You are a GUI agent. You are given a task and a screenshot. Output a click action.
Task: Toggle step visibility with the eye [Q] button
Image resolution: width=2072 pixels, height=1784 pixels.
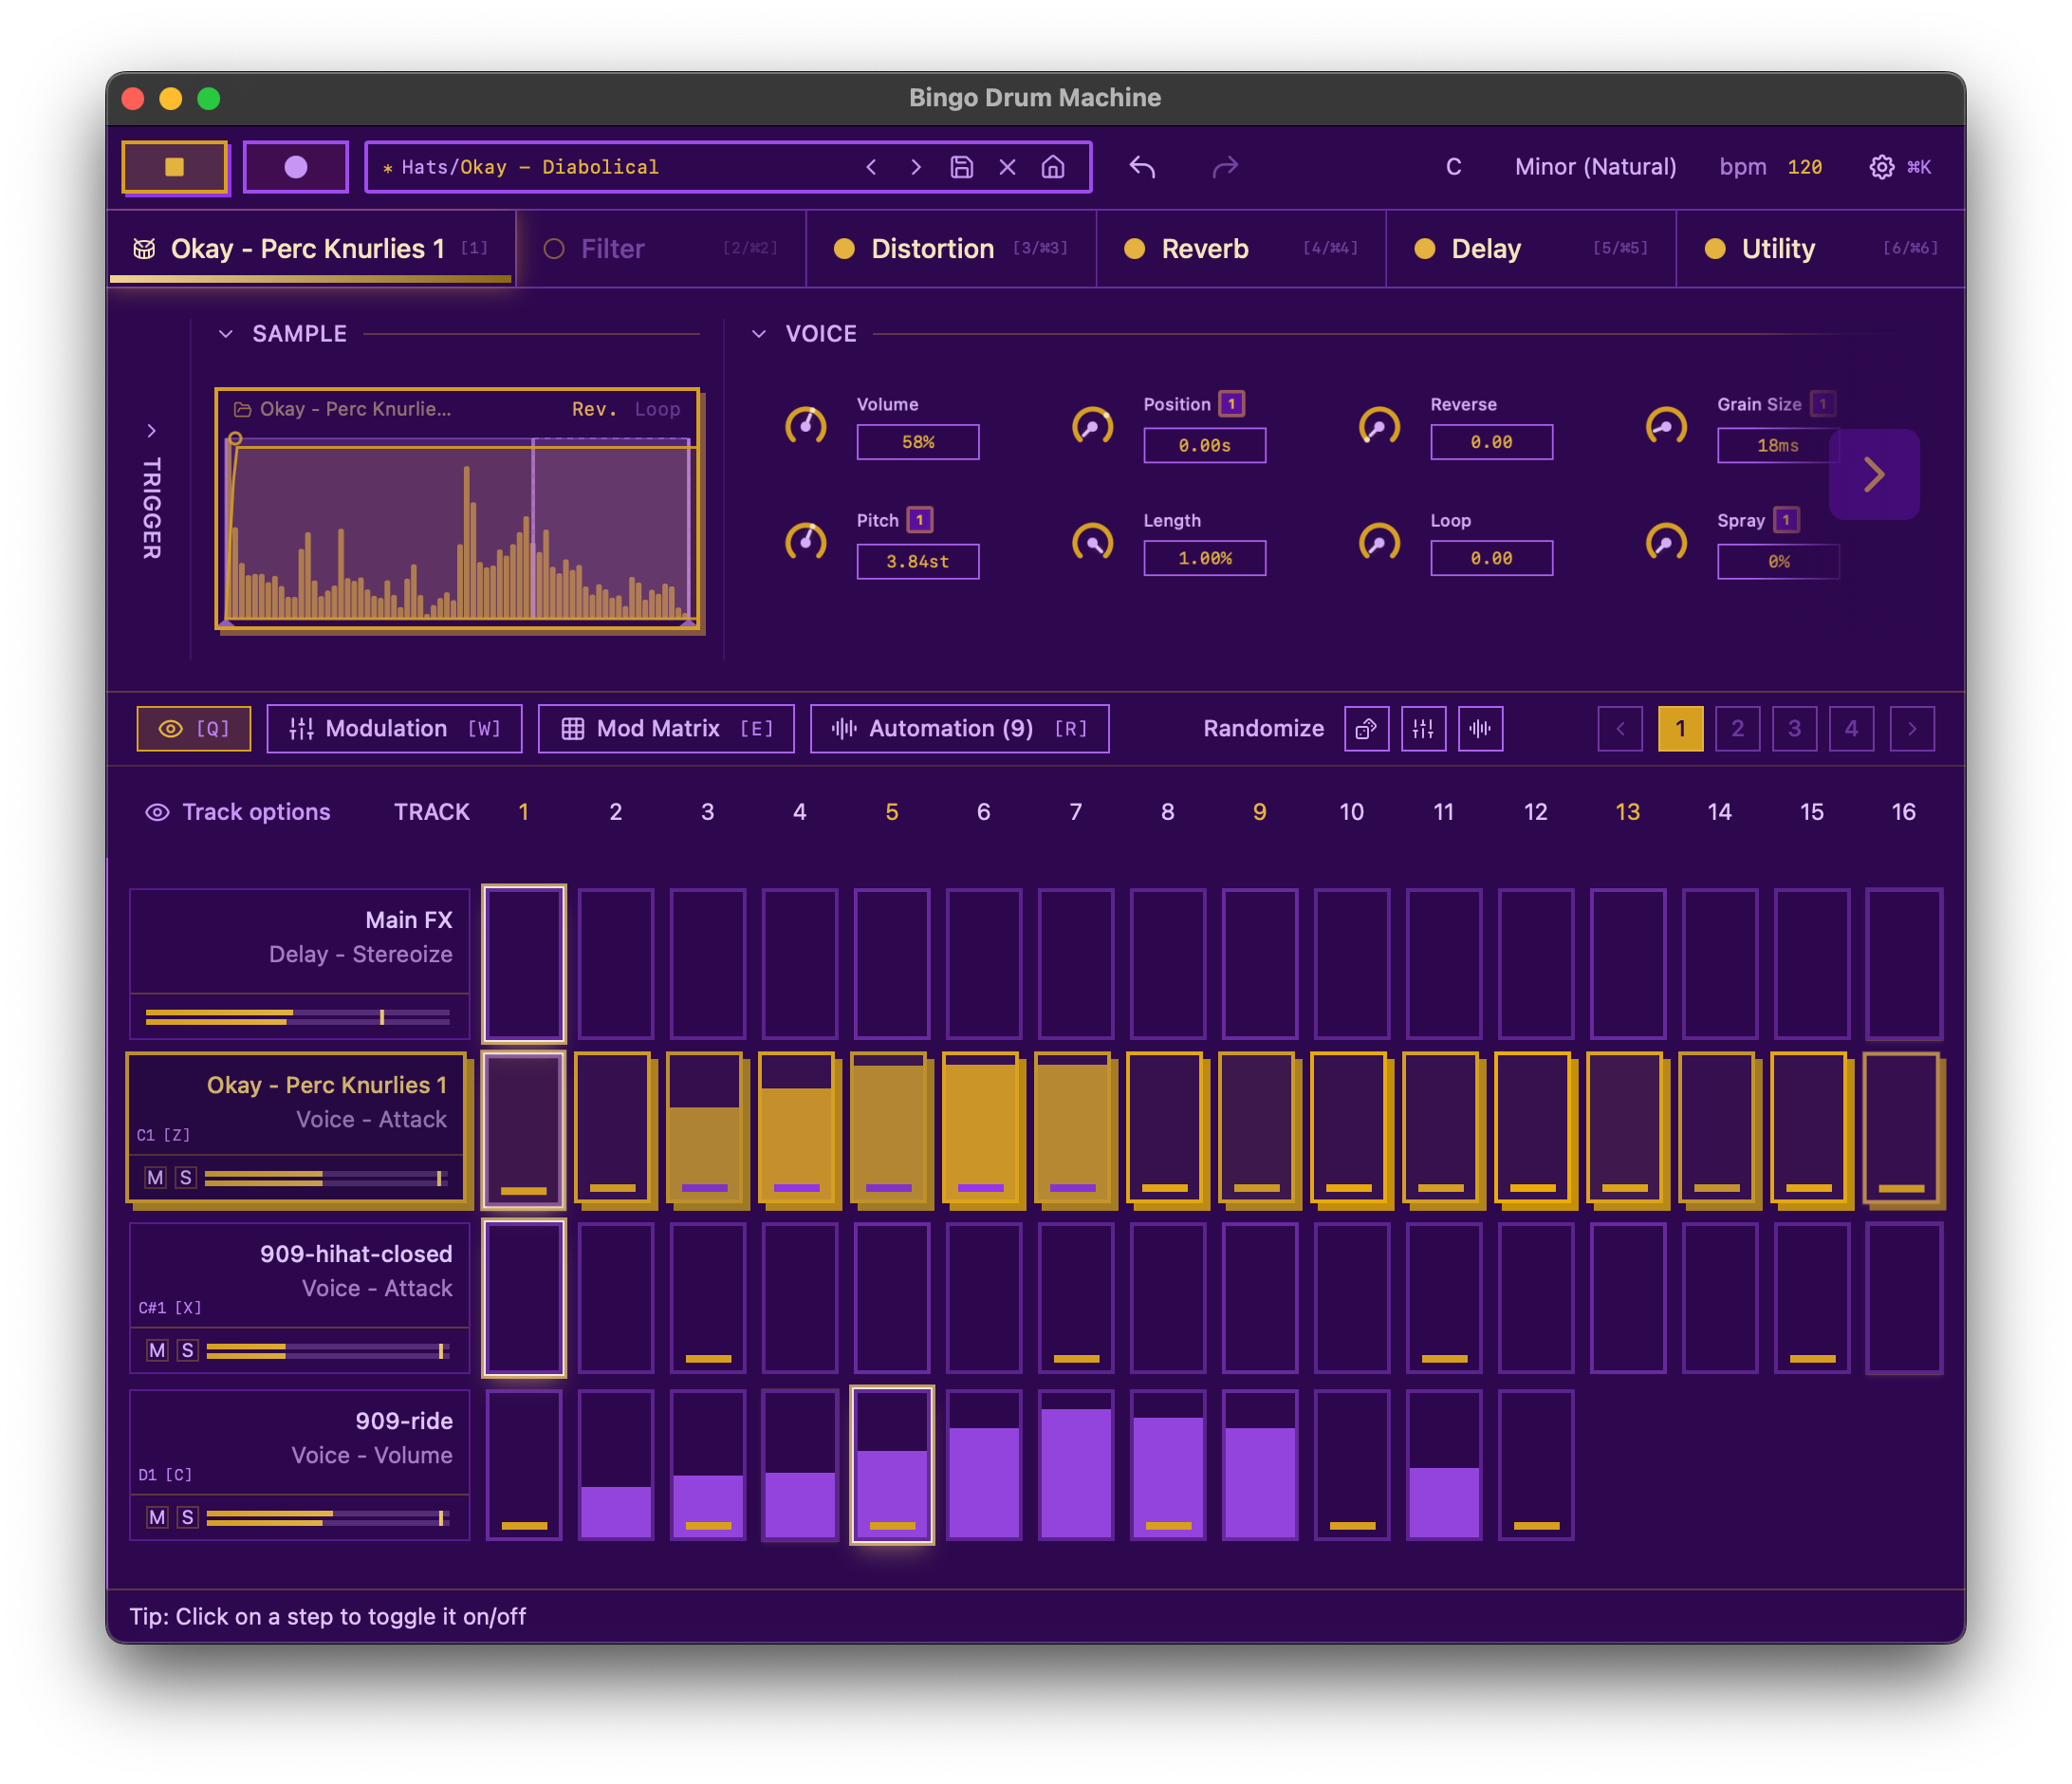193,728
